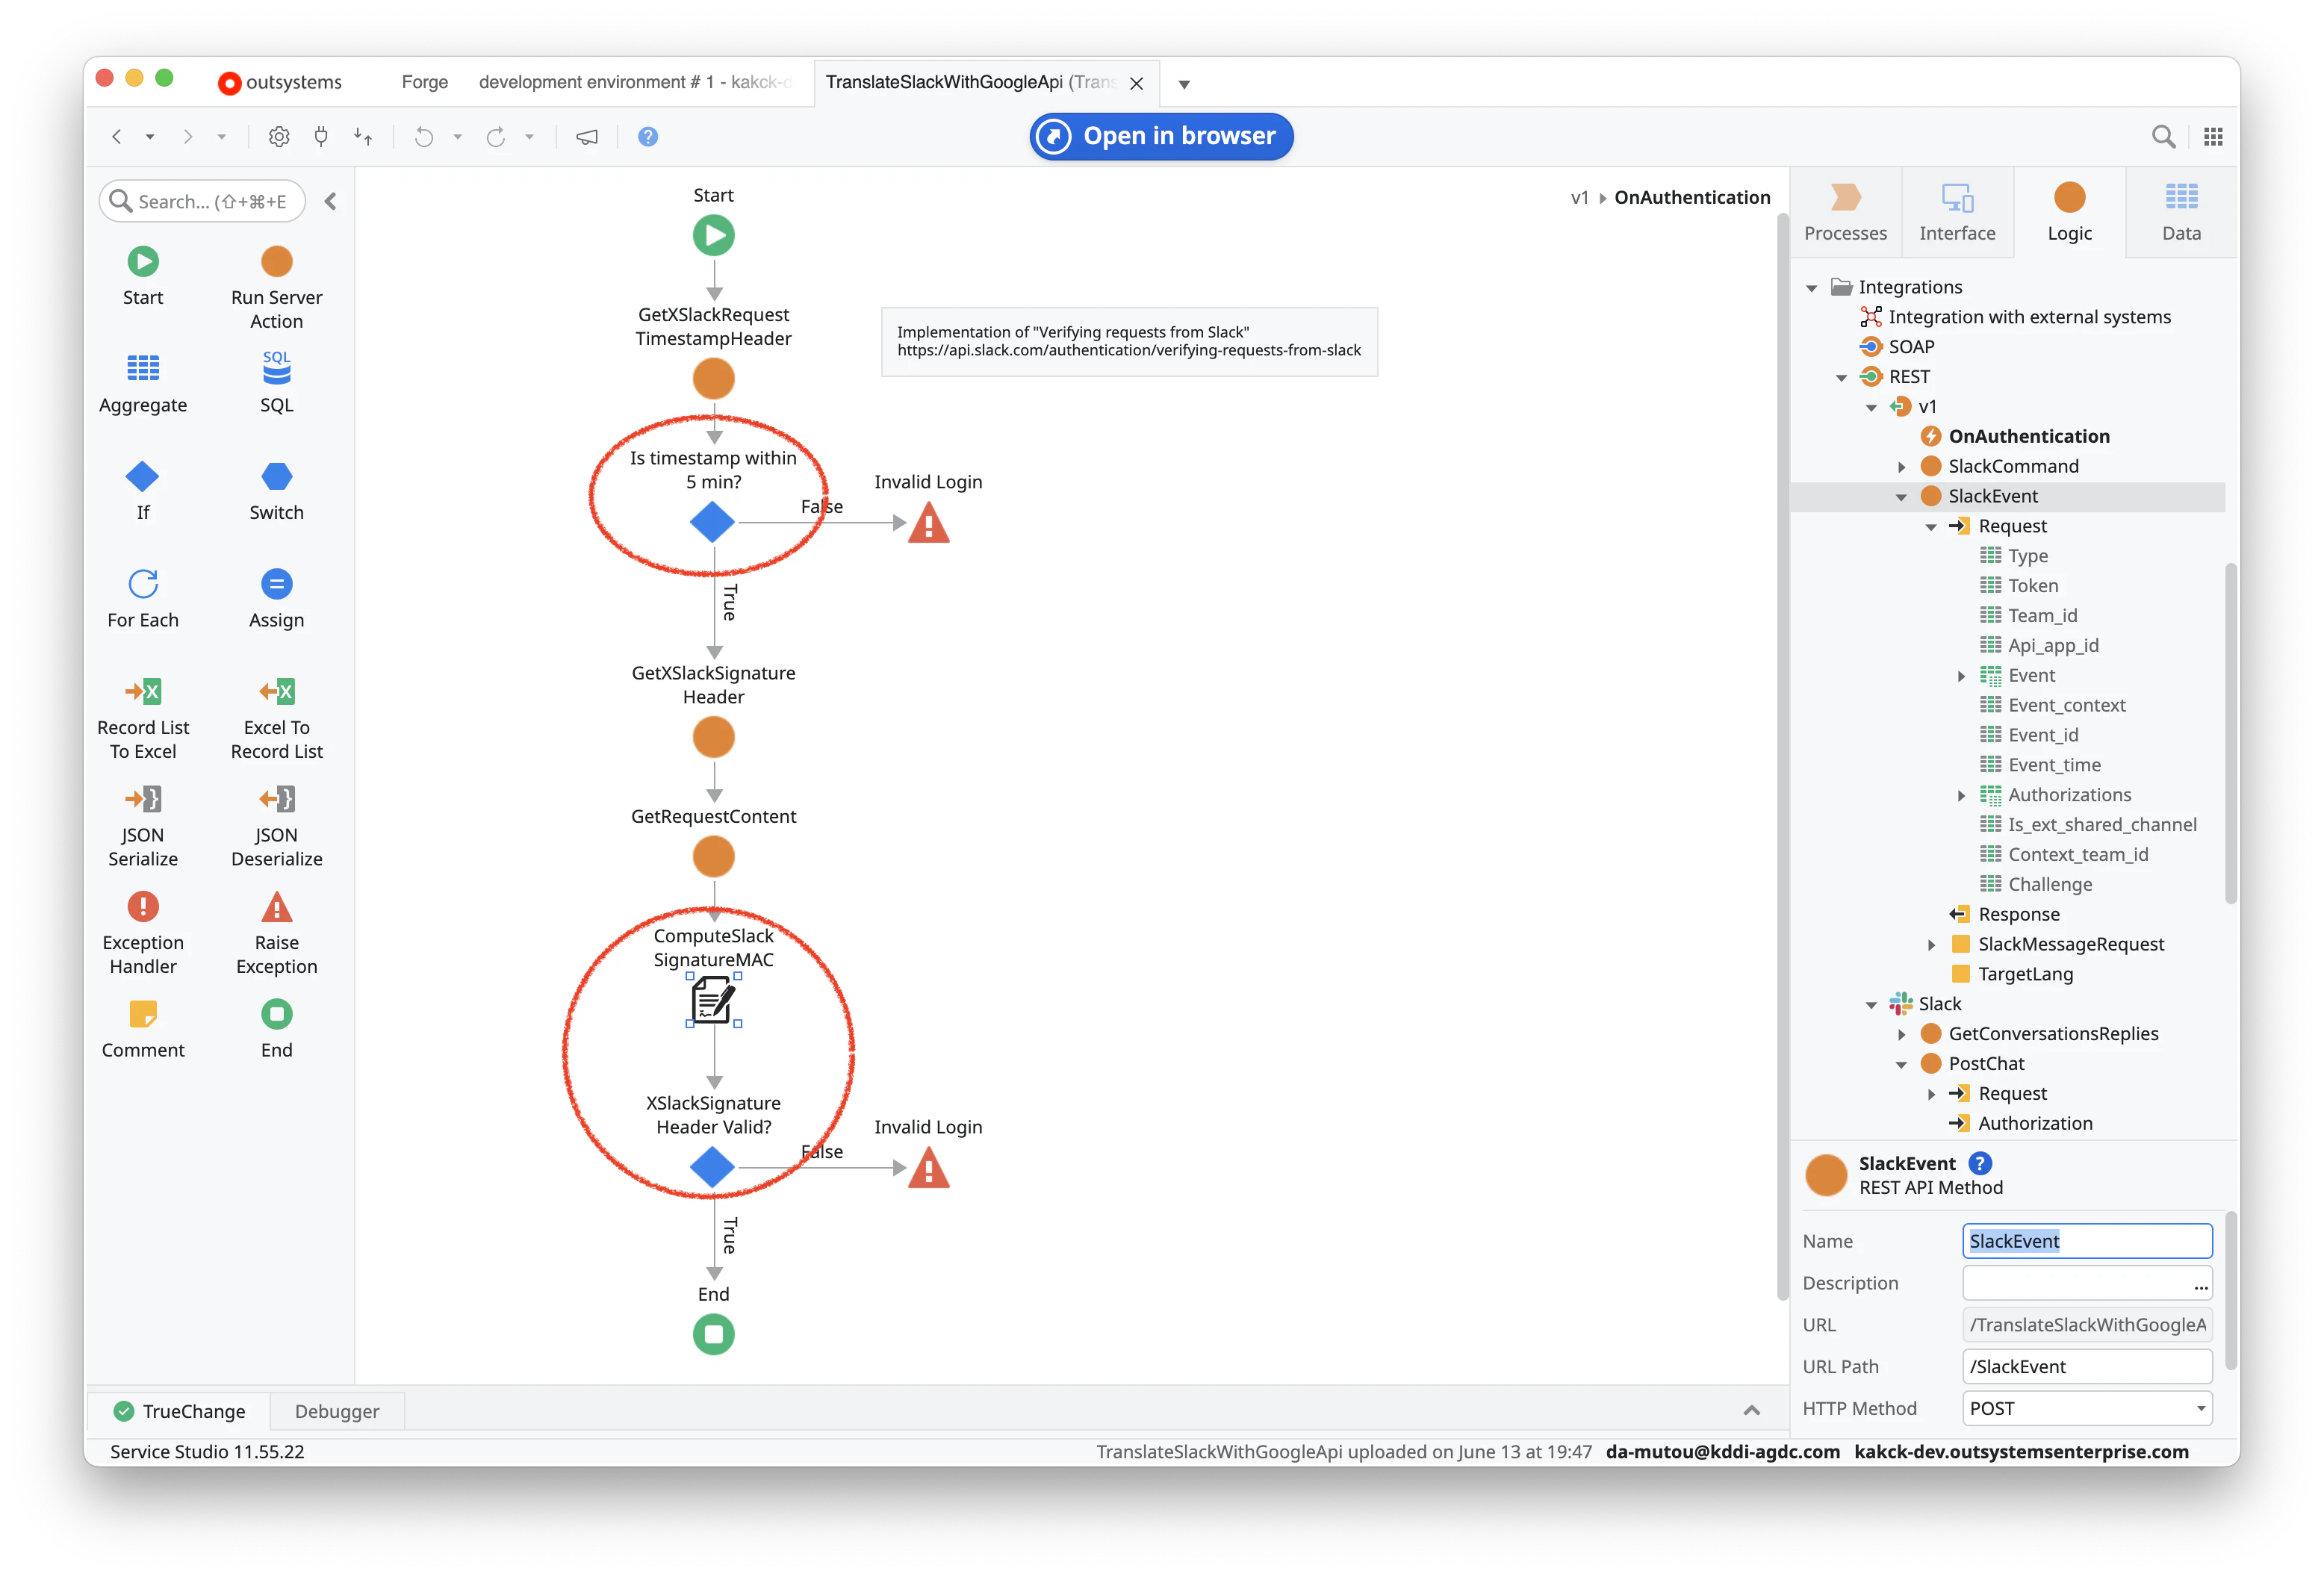Click the SlackEvent help question mark
2324x1577 pixels.
coord(1979,1163)
